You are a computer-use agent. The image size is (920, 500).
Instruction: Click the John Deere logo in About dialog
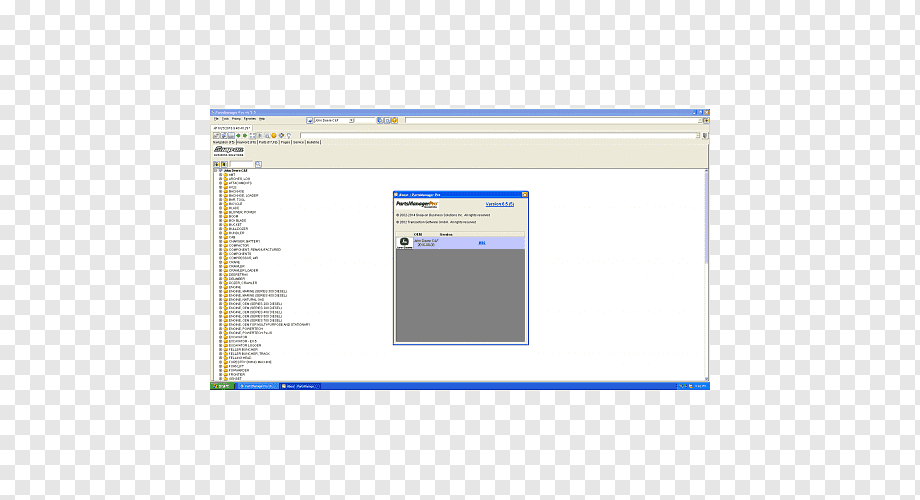[x=404, y=242]
